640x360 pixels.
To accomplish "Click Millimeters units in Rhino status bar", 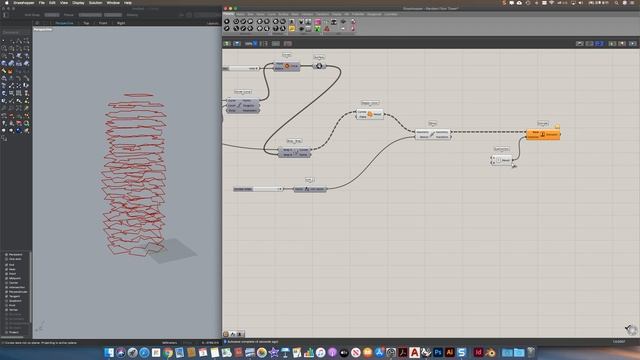I will (169, 343).
